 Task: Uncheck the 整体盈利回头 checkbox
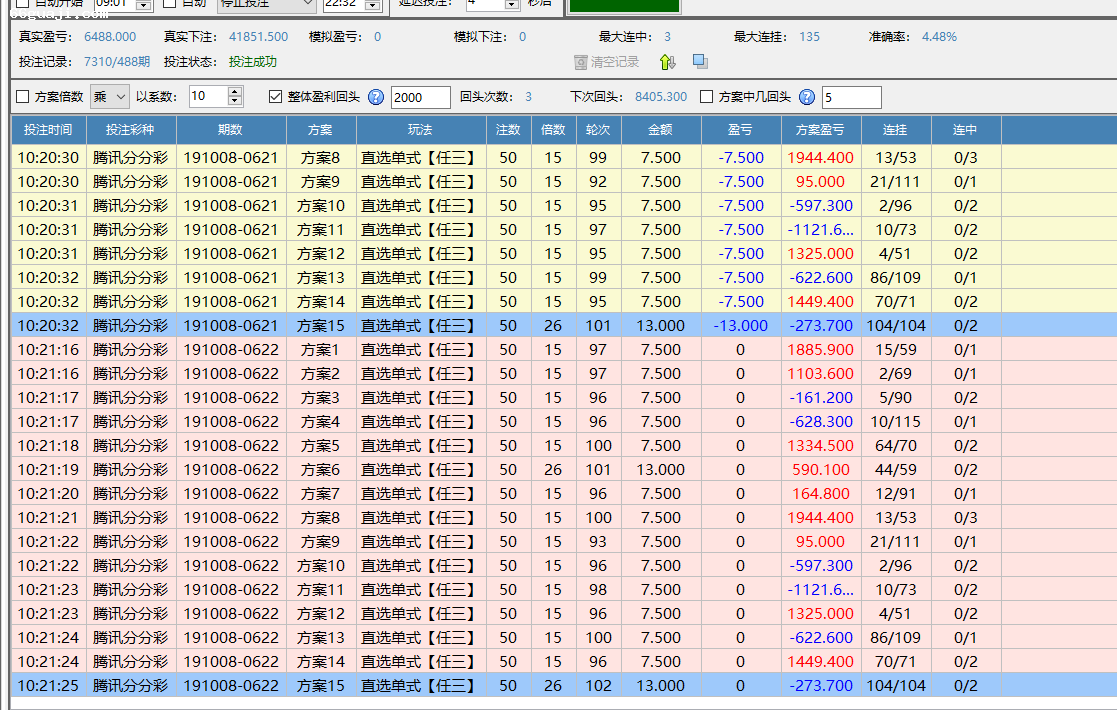point(276,97)
